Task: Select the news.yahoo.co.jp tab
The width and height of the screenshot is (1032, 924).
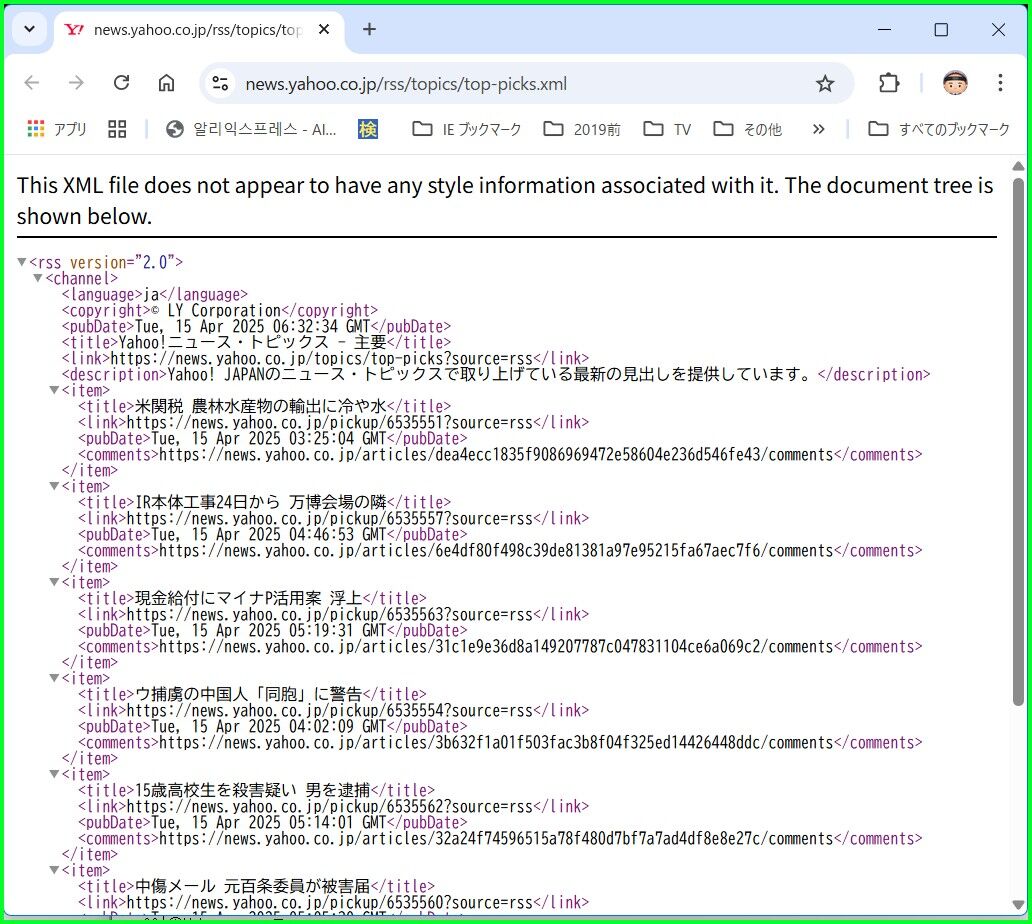Action: [x=200, y=30]
